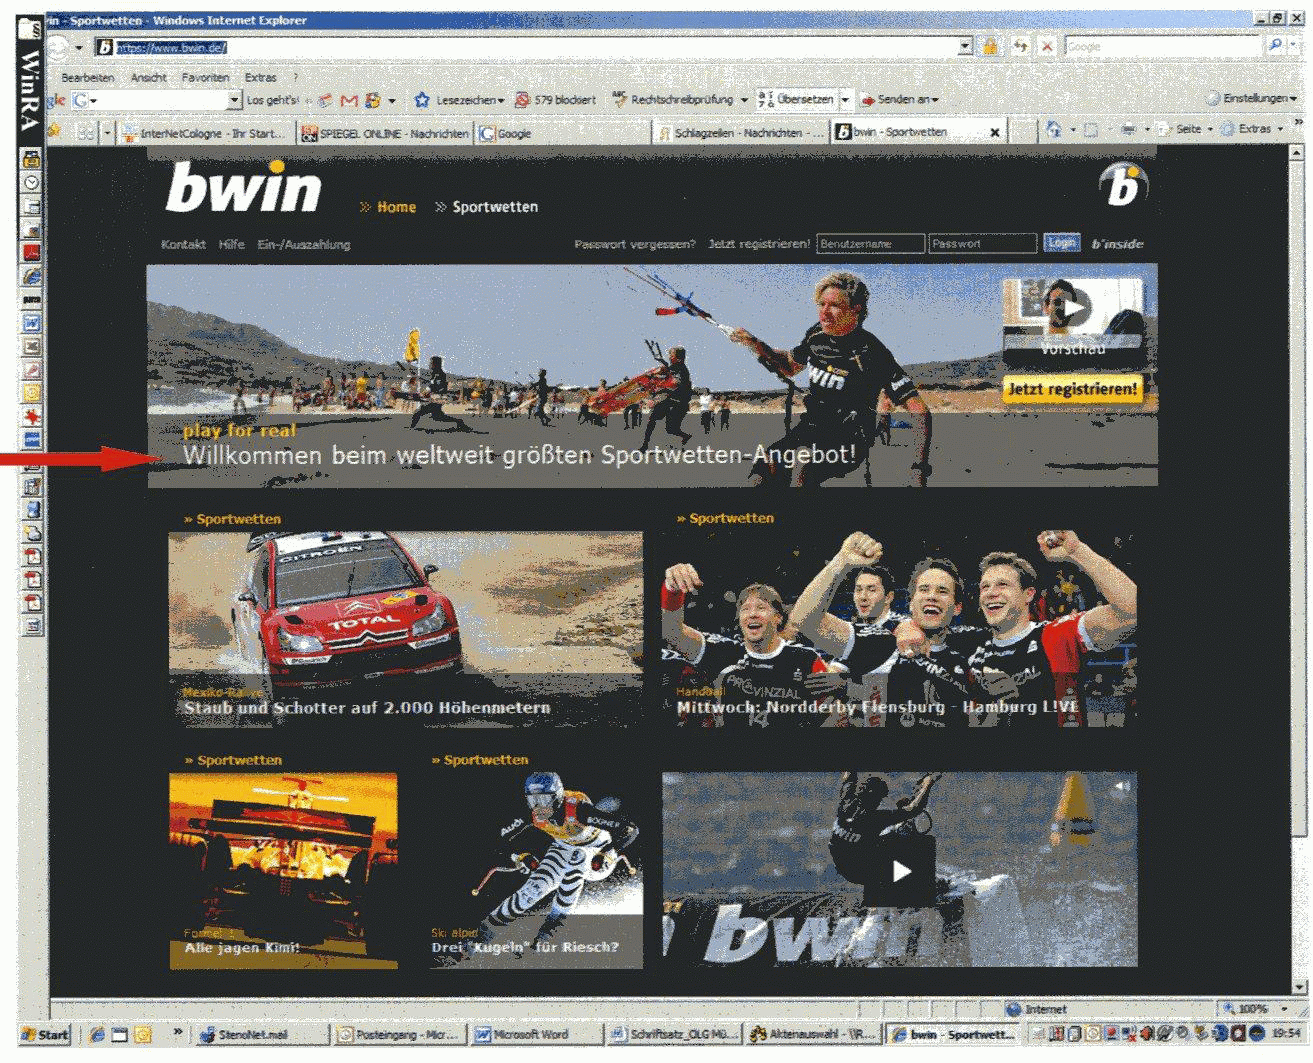The height and width of the screenshot is (1063, 1313).
Task: Click the Benutzername input field
Action: point(870,243)
